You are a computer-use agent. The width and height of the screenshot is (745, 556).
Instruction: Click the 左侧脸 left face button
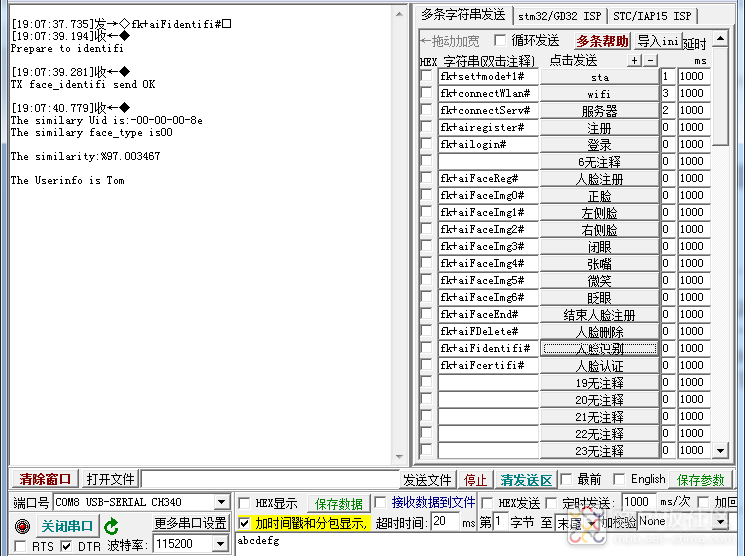[x=599, y=213]
